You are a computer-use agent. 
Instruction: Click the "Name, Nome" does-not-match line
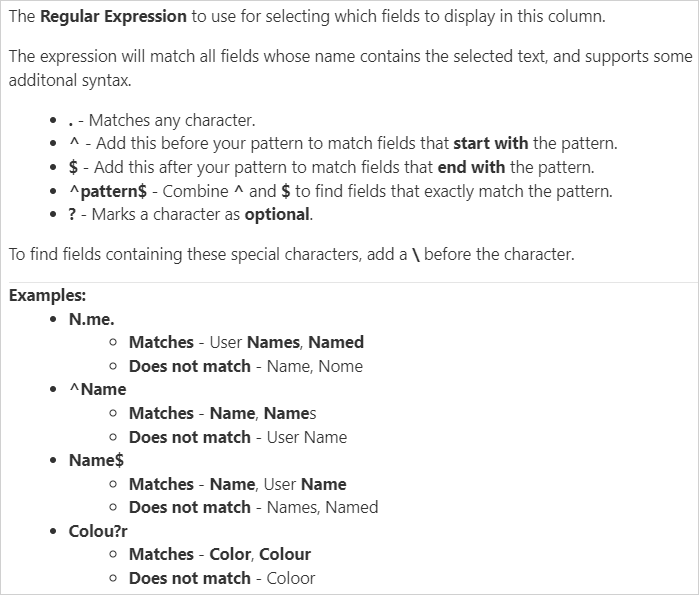click(246, 366)
